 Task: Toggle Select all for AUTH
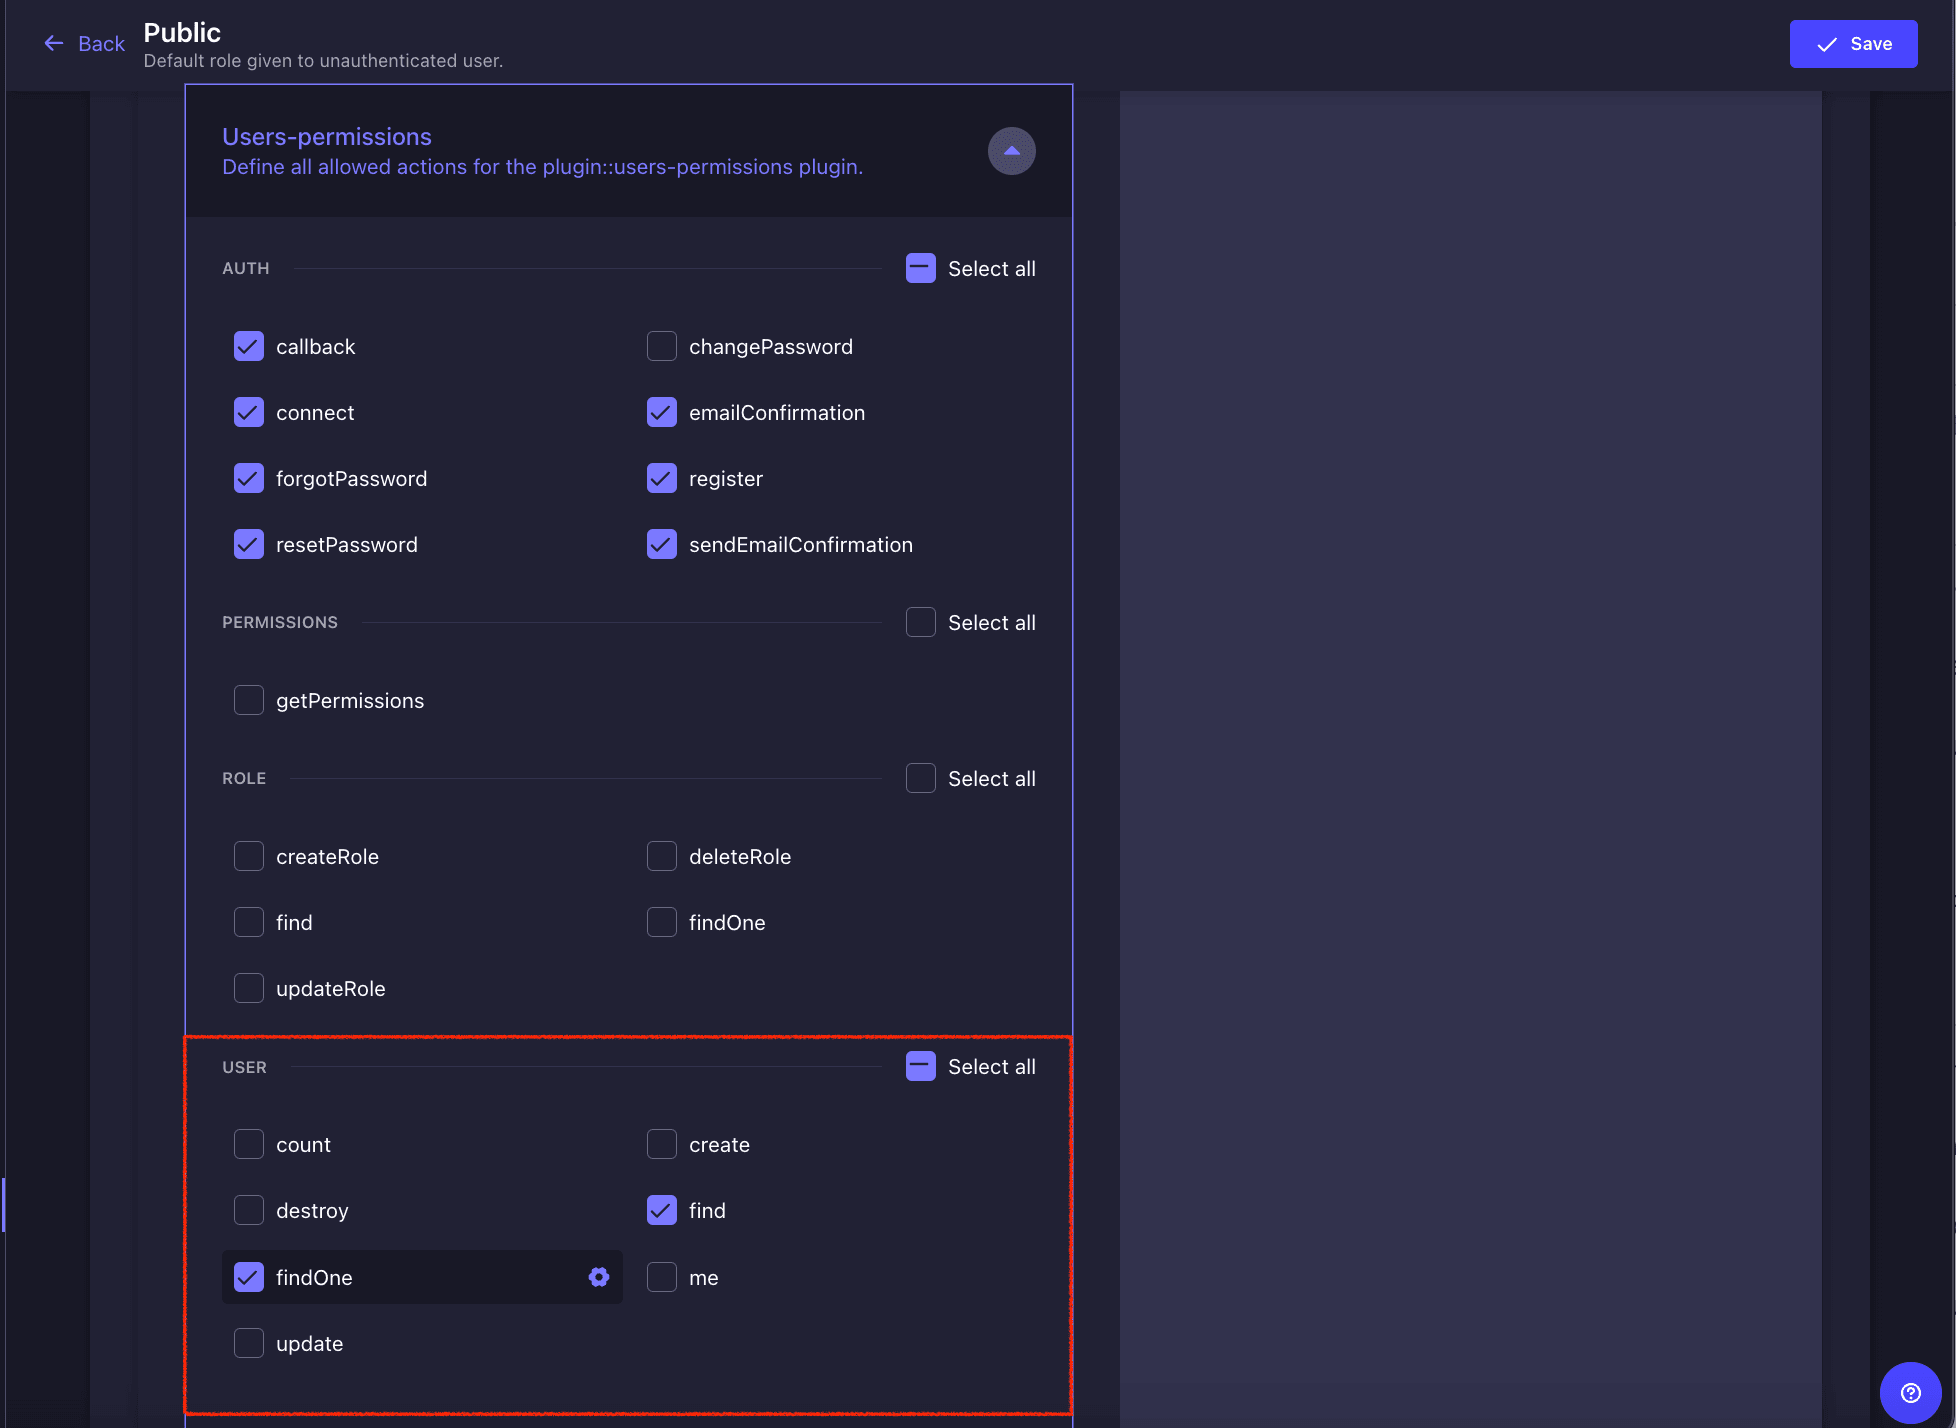tap(920, 268)
